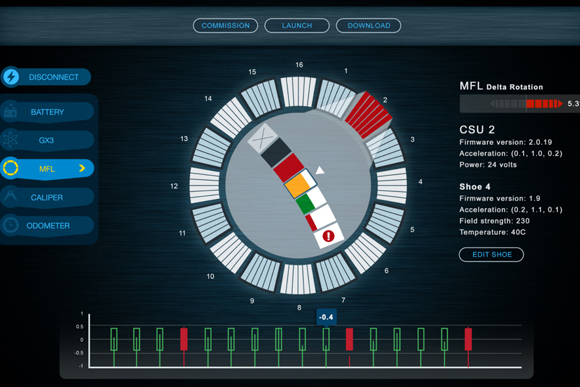Select the orange color tile in dial

click(x=298, y=185)
